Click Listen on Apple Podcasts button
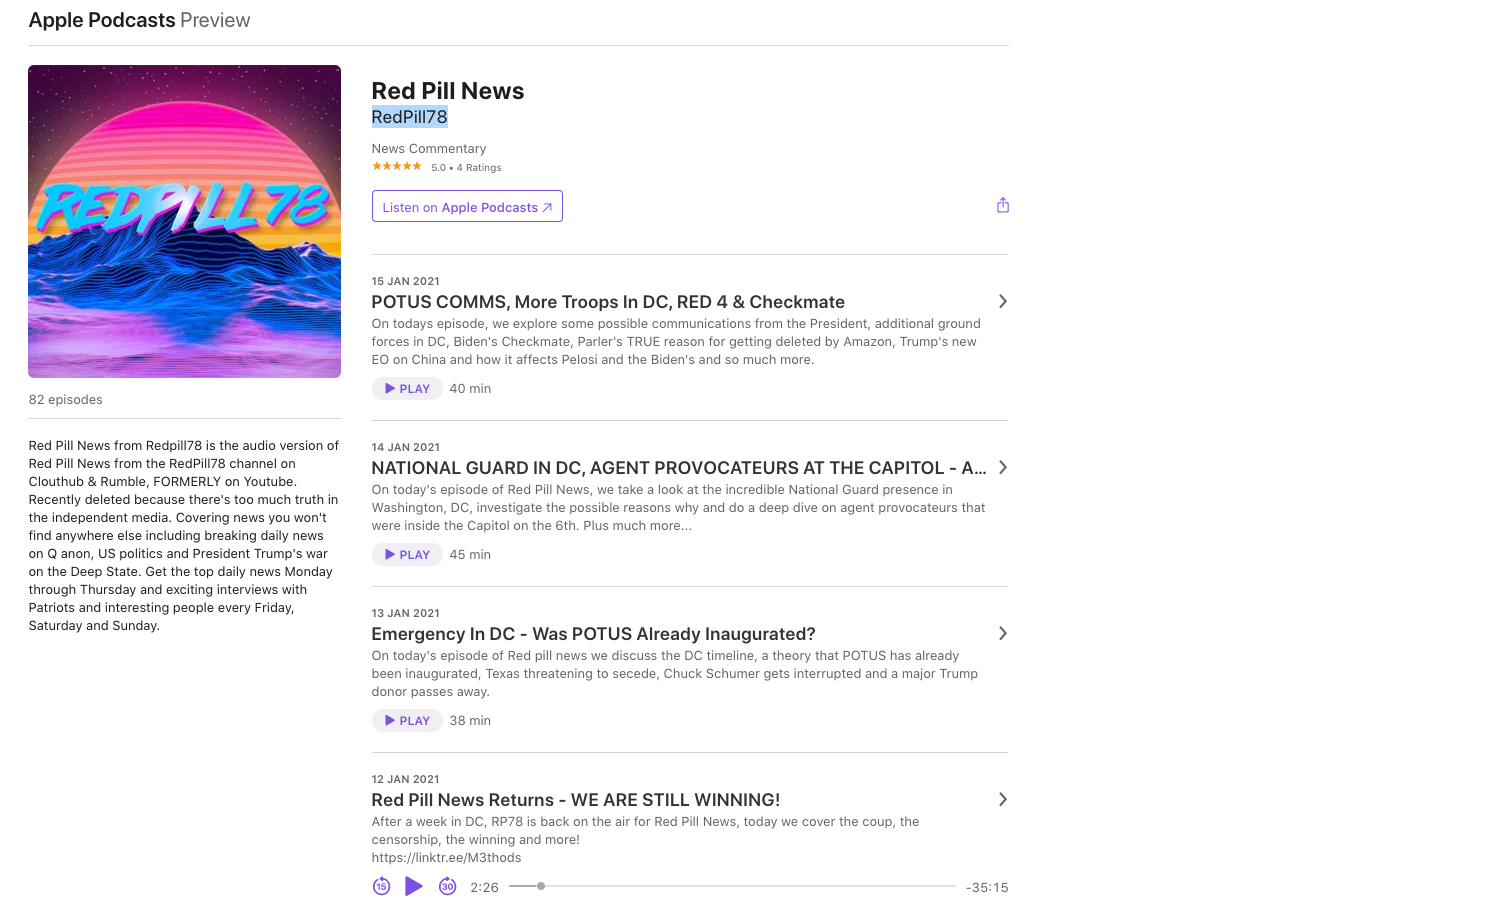Image resolution: width=1508 pixels, height=914 pixels. point(467,206)
